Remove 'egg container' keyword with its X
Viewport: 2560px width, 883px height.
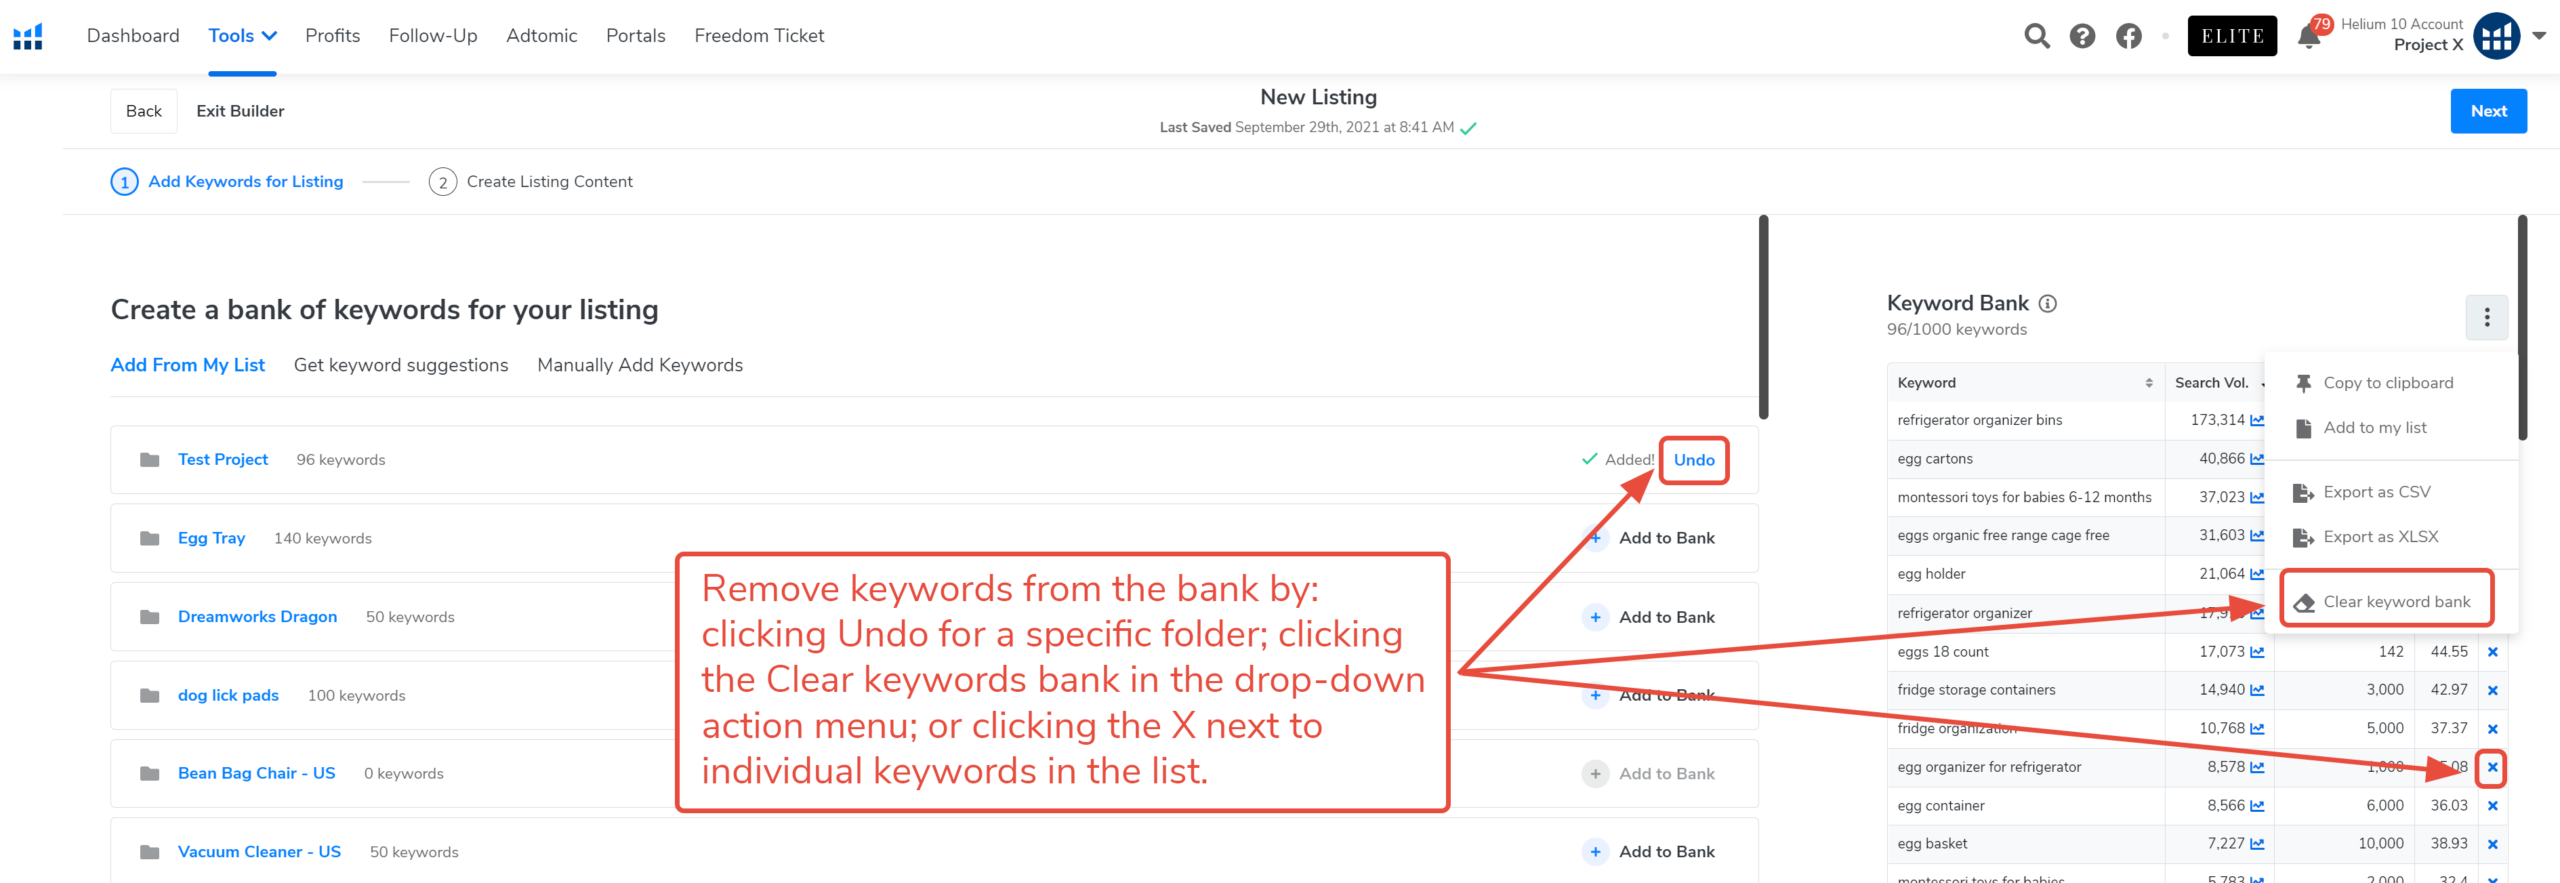2493,806
